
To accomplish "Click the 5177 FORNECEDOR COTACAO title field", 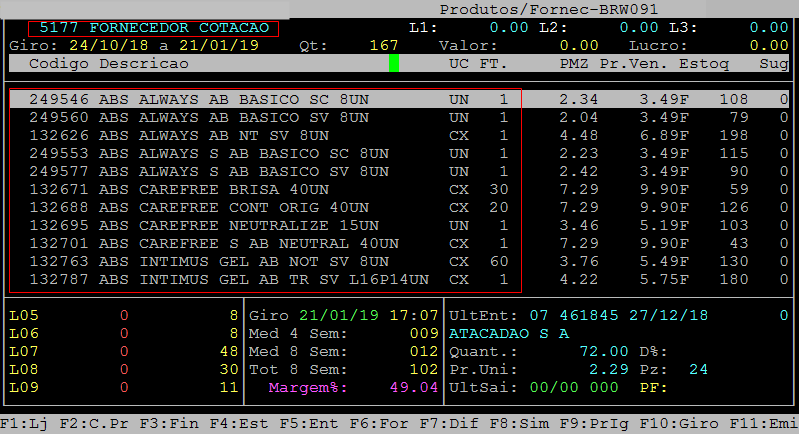I will tap(154, 27).
